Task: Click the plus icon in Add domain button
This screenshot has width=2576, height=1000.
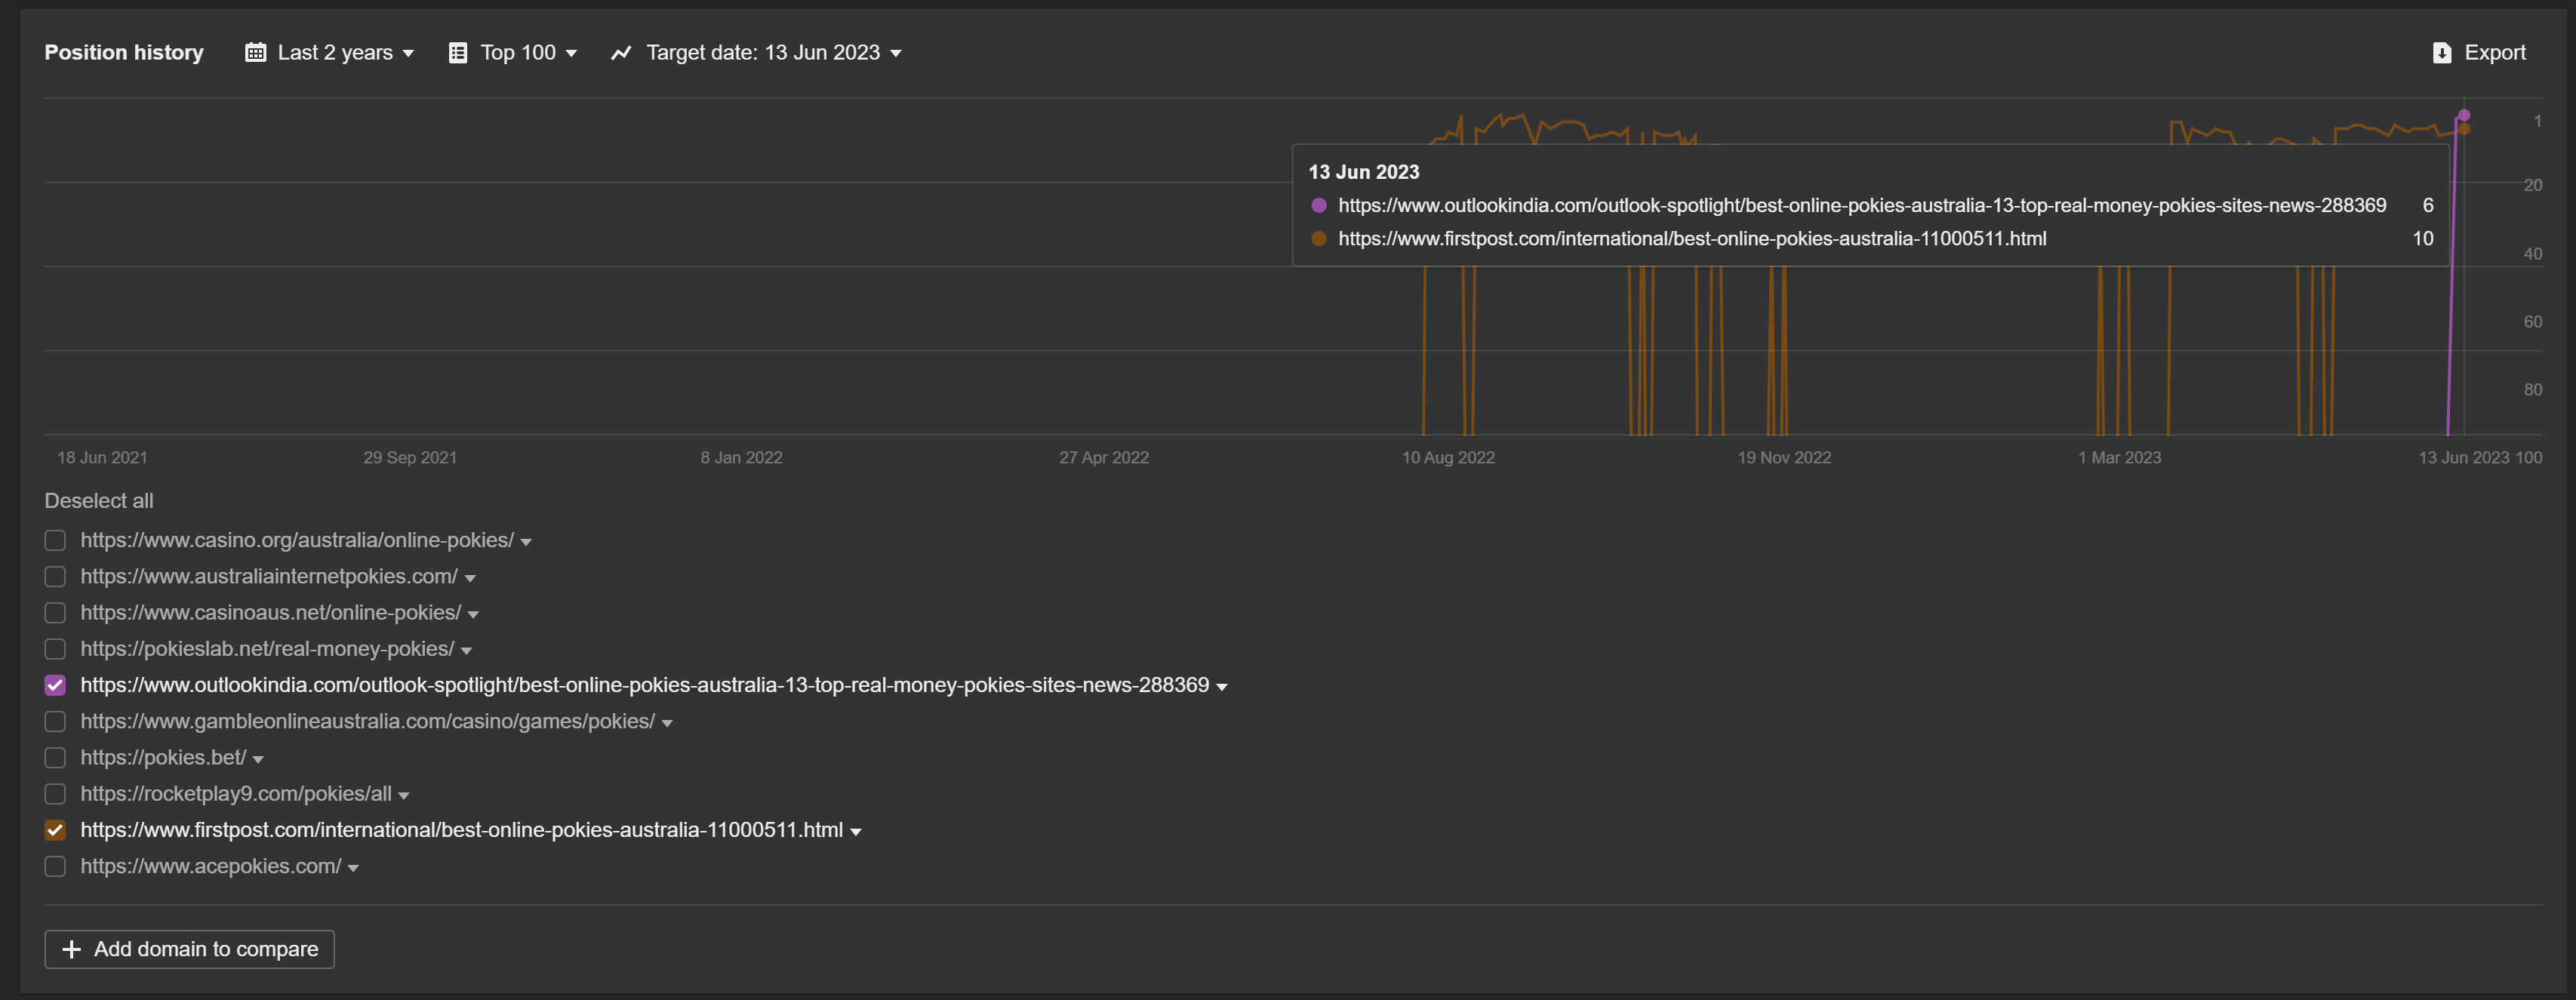Action: point(71,949)
